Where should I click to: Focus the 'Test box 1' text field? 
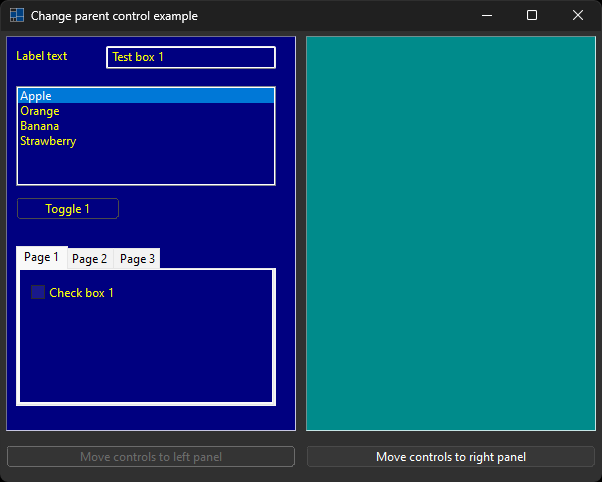[x=190, y=58]
